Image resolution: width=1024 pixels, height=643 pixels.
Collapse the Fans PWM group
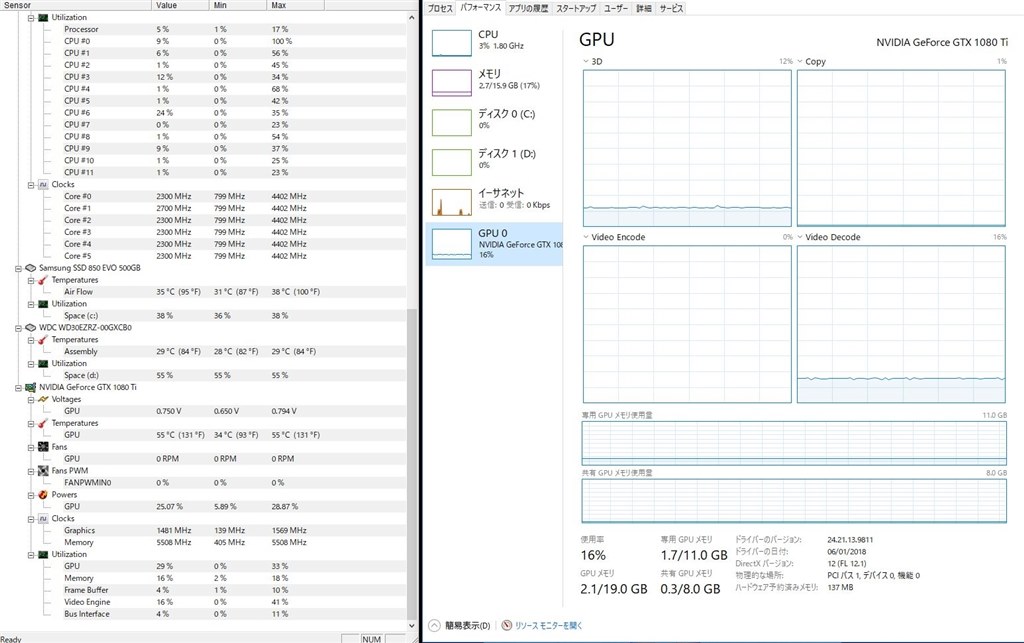pos(31,471)
